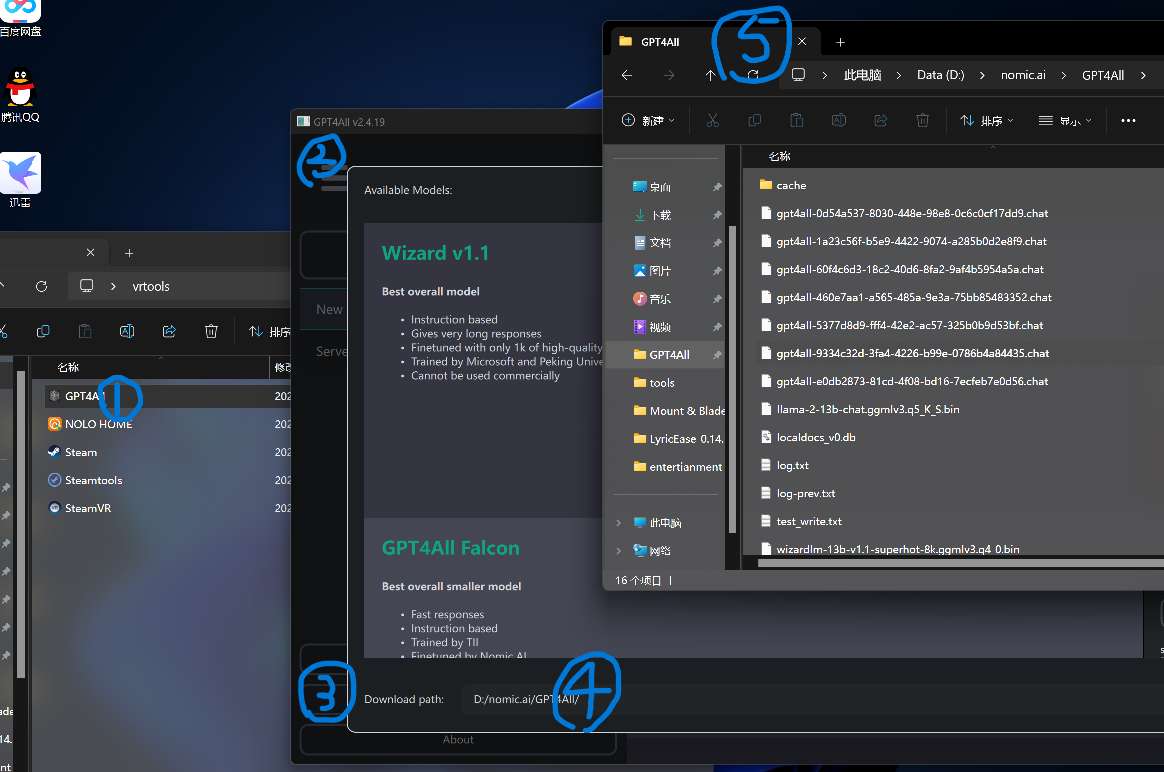This screenshot has height=772, width=1164.
Task: Select pinned GPT4All folder in navigation pane
Action: pos(666,355)
